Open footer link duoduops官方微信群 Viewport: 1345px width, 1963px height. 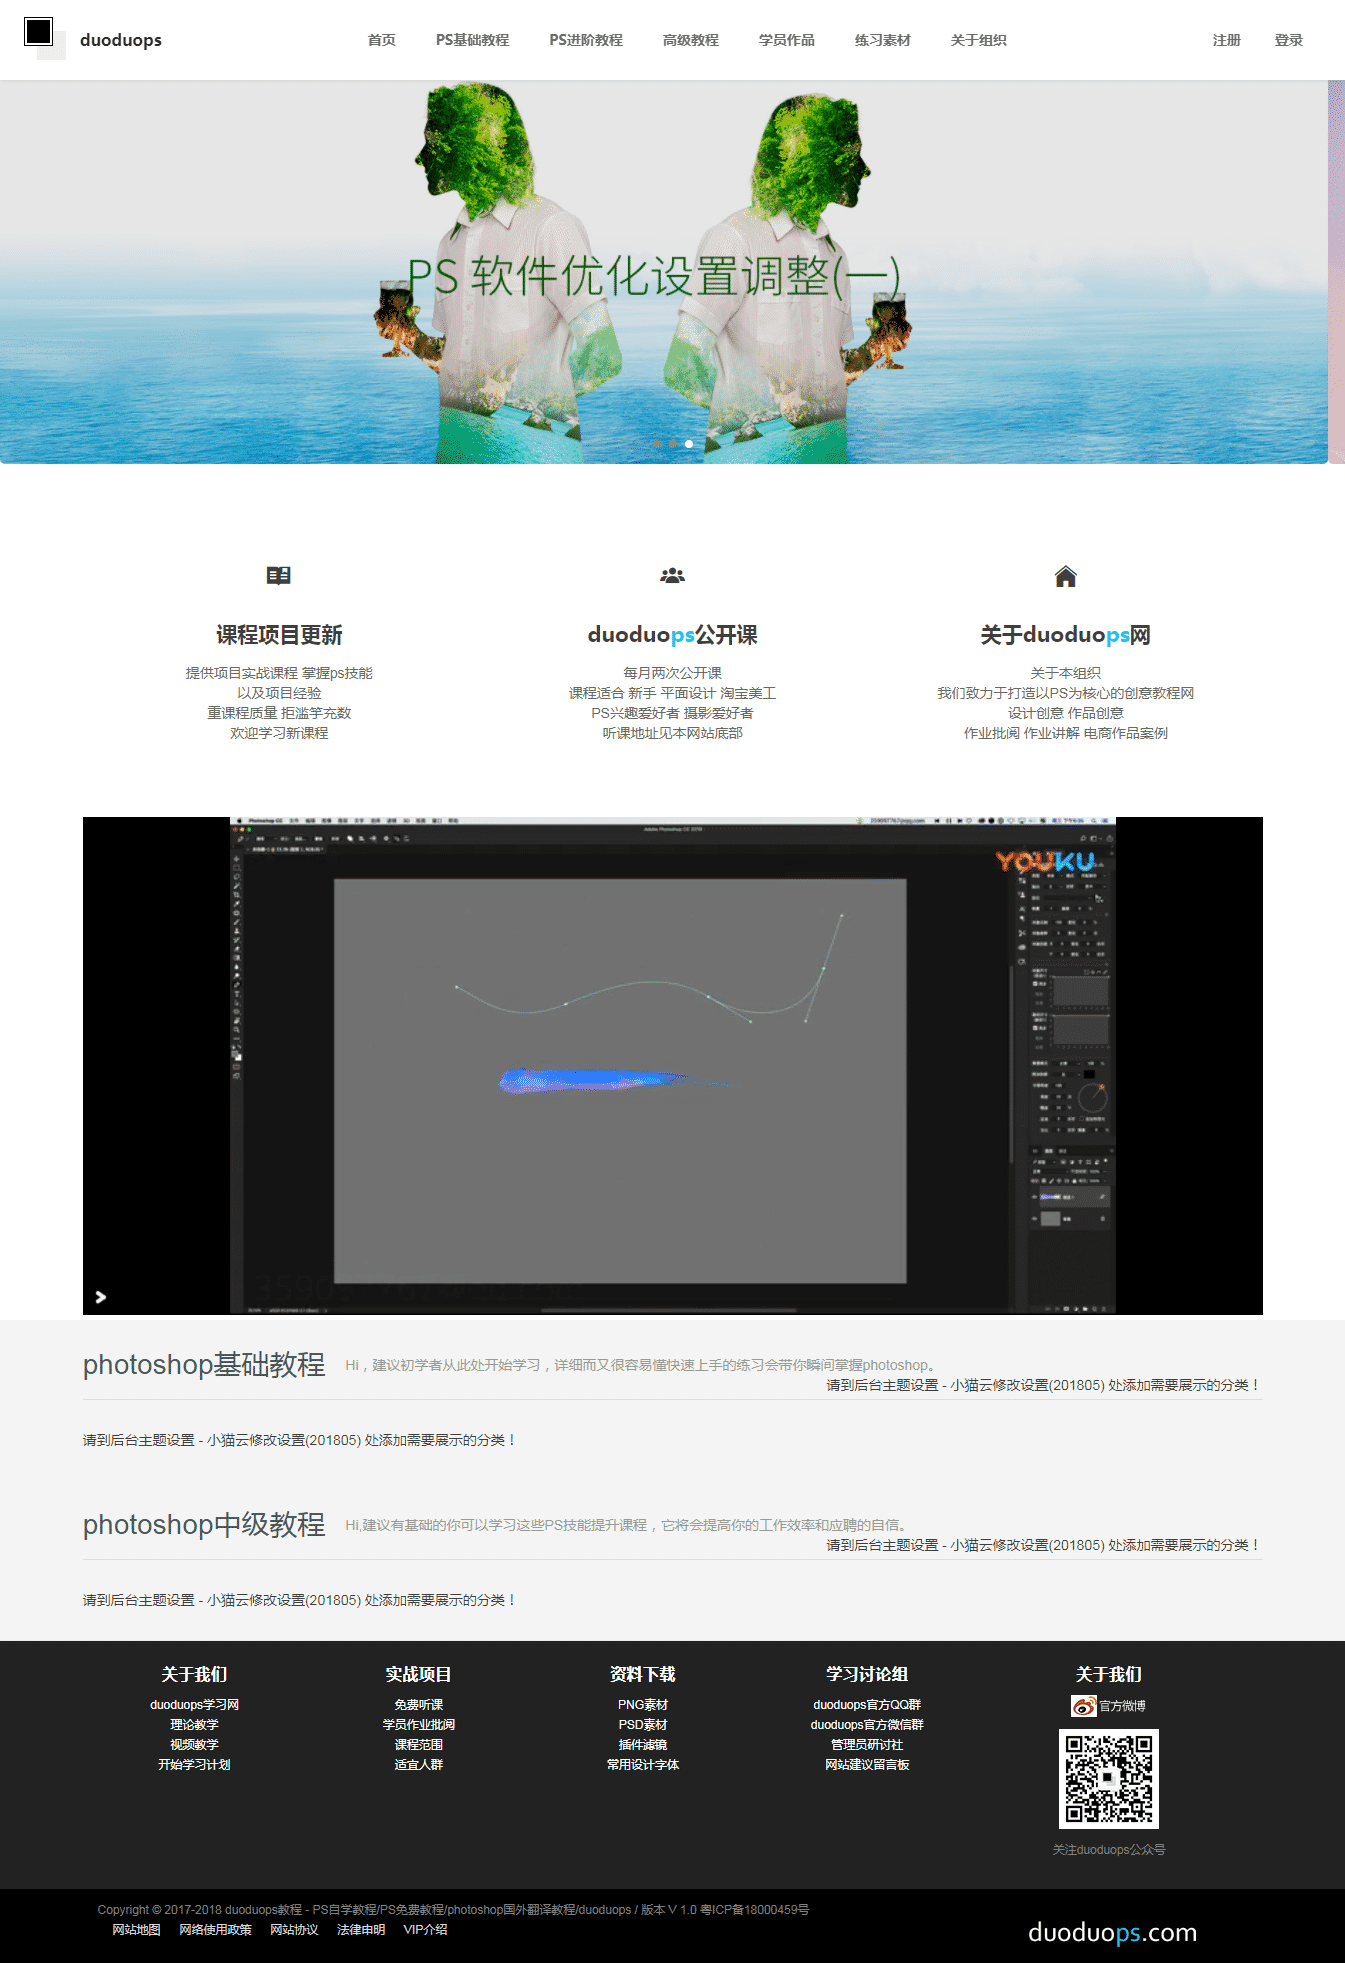coord(867,1725)
